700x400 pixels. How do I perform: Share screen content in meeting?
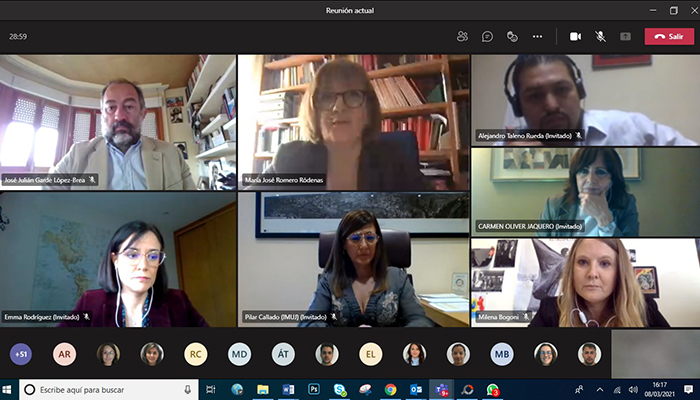coord(625,36)
